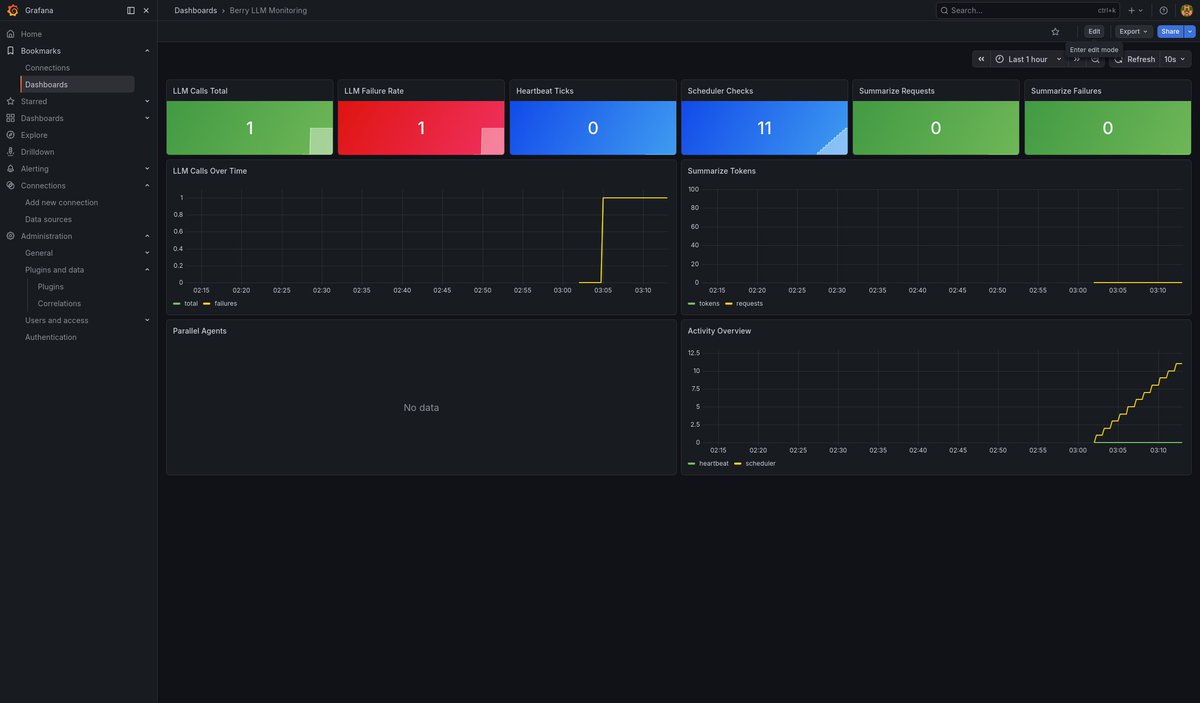Open the user profile avatar
This screenshot has width=1200, height=703.
tap(1187, 10)
